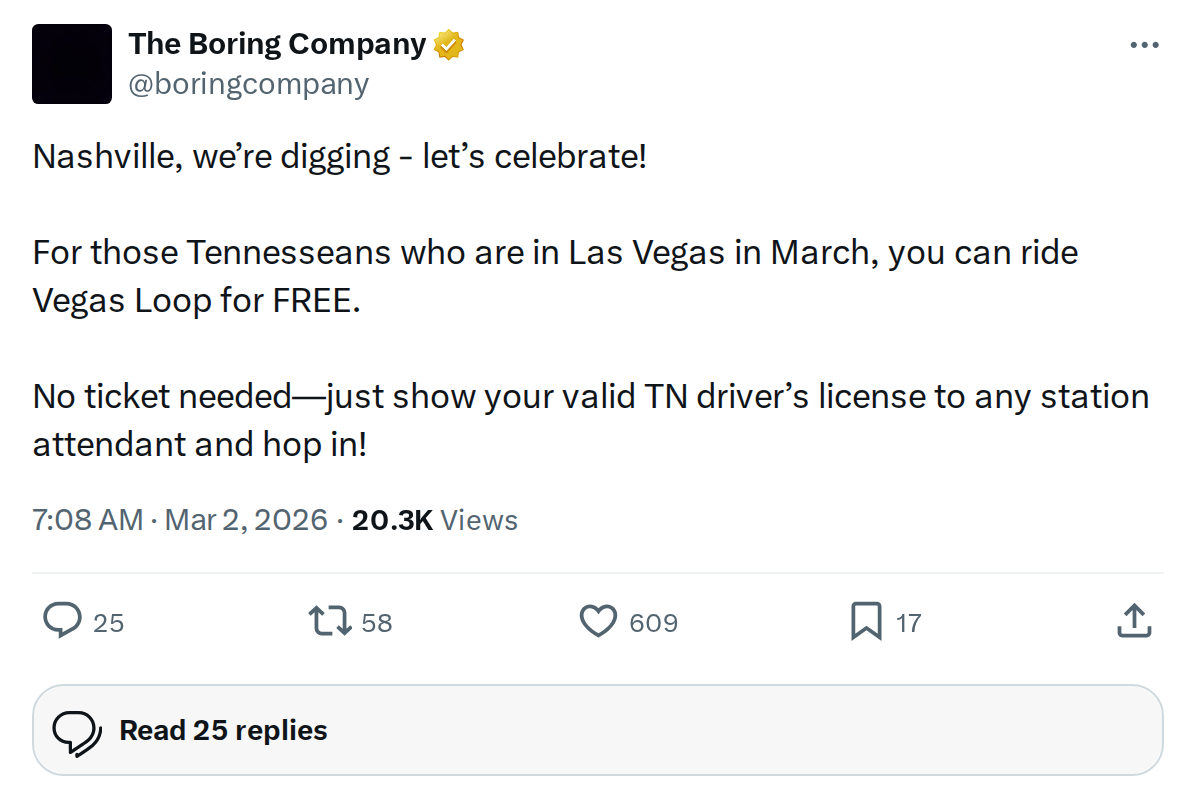Reply to The Boring Company's tweet
The image size is (1196, 792).
click(64, 621)
